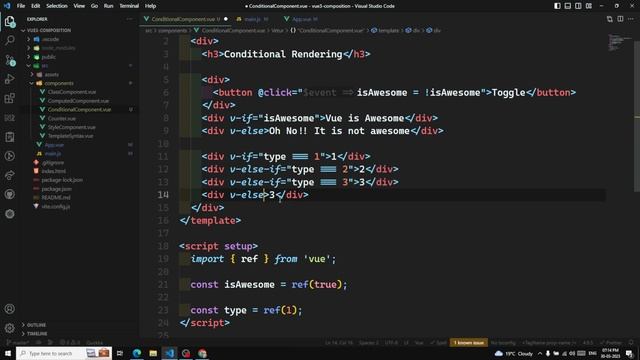
Task: Open the Manage gear icon
Action: [x=10, y=328]
